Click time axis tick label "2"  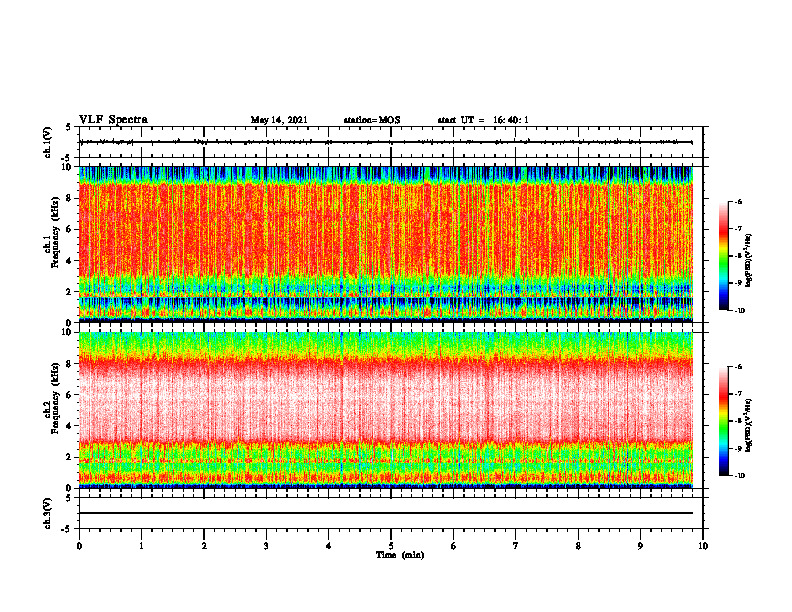pos(204,546)
